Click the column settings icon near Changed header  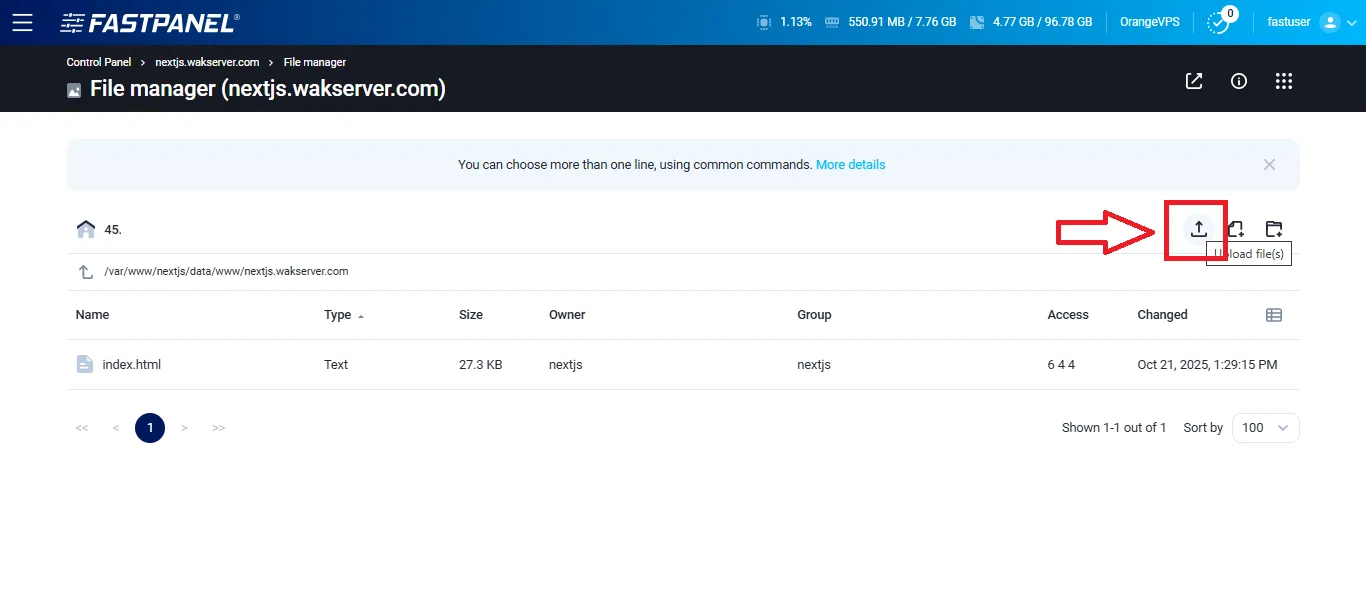tap(1274, 314)
